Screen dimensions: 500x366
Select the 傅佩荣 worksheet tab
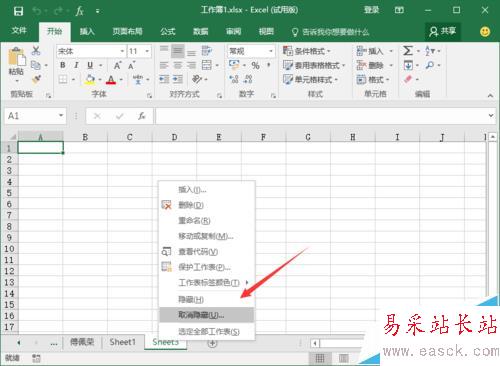pyautogui.click(x=82, y=342)
